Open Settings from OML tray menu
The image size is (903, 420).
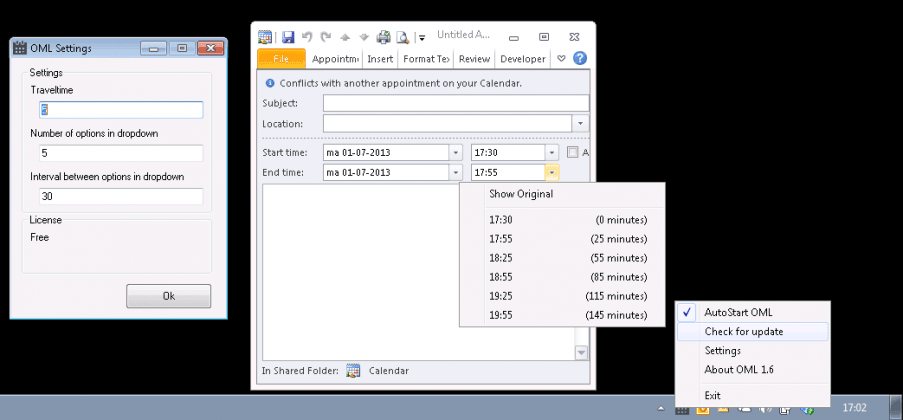point(753,350)
